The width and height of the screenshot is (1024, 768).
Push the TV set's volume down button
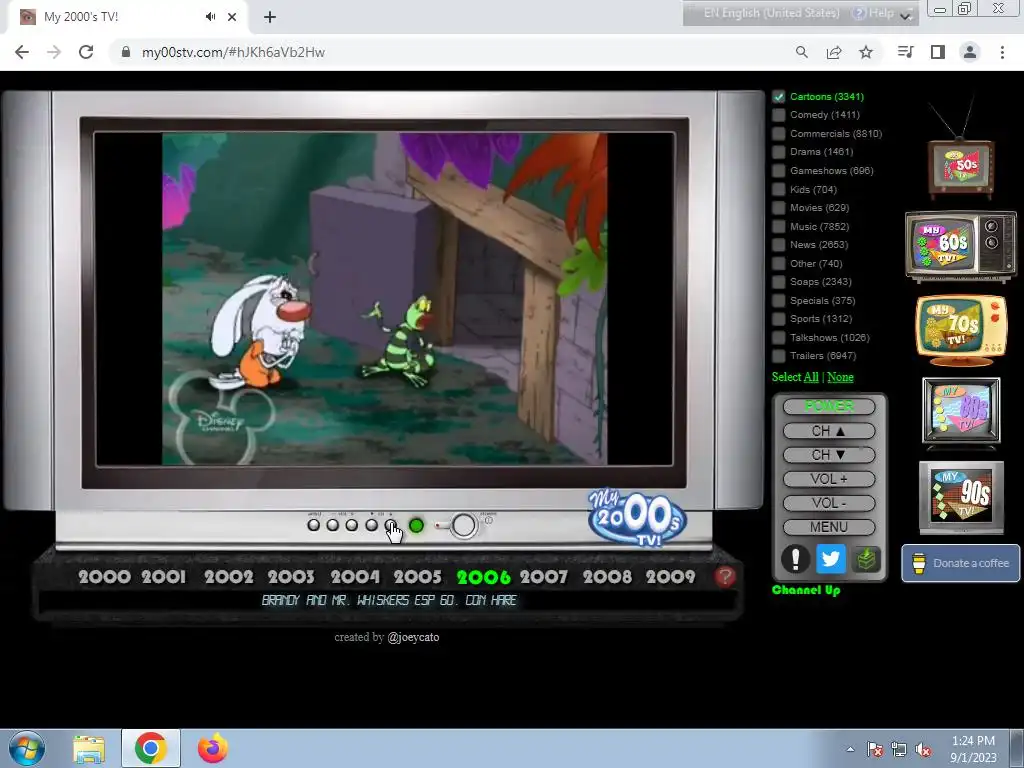click(x=332, y=525)
